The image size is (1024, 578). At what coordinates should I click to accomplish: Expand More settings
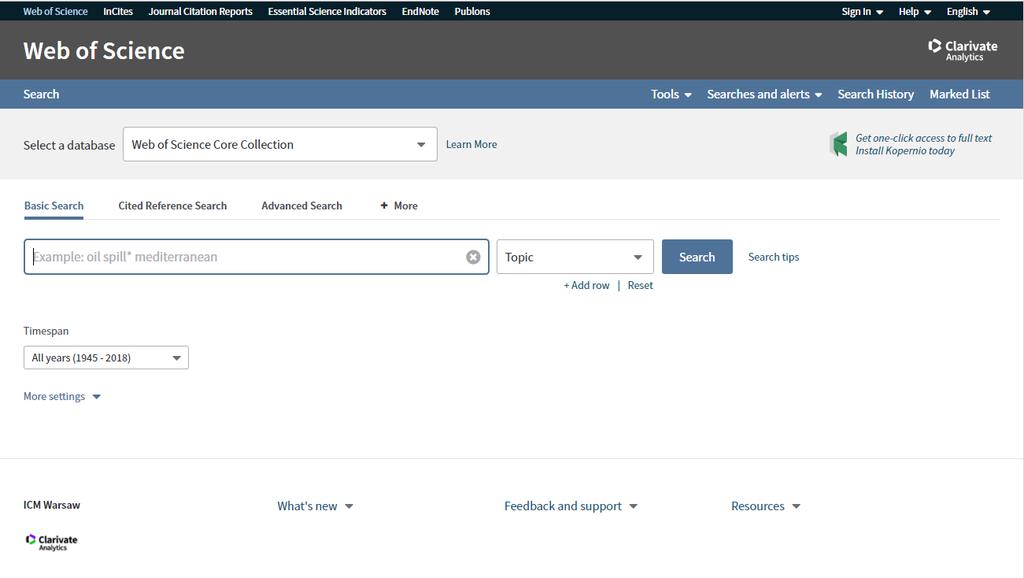pyautogui.click(x=62, y=396)
